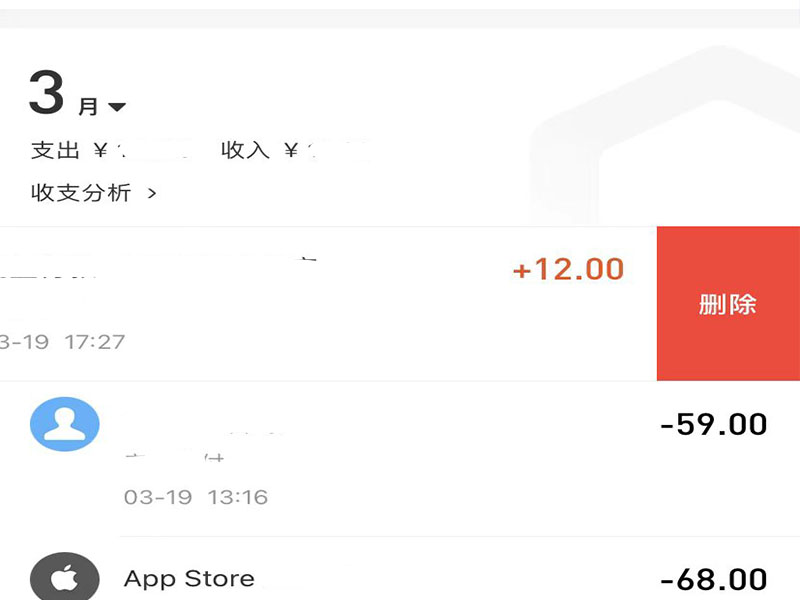Tap the 收入 income total label
800x600 pixels.
click(245, 151)
